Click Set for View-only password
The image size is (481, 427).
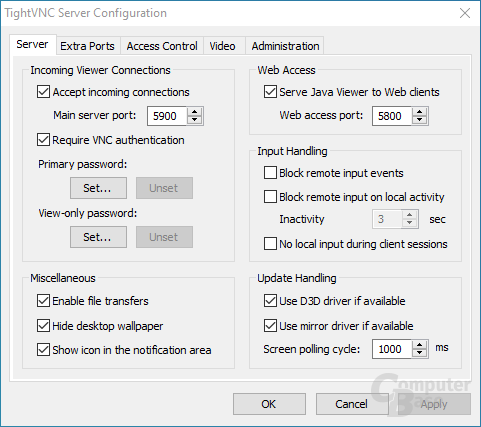[x=98, y=237]
